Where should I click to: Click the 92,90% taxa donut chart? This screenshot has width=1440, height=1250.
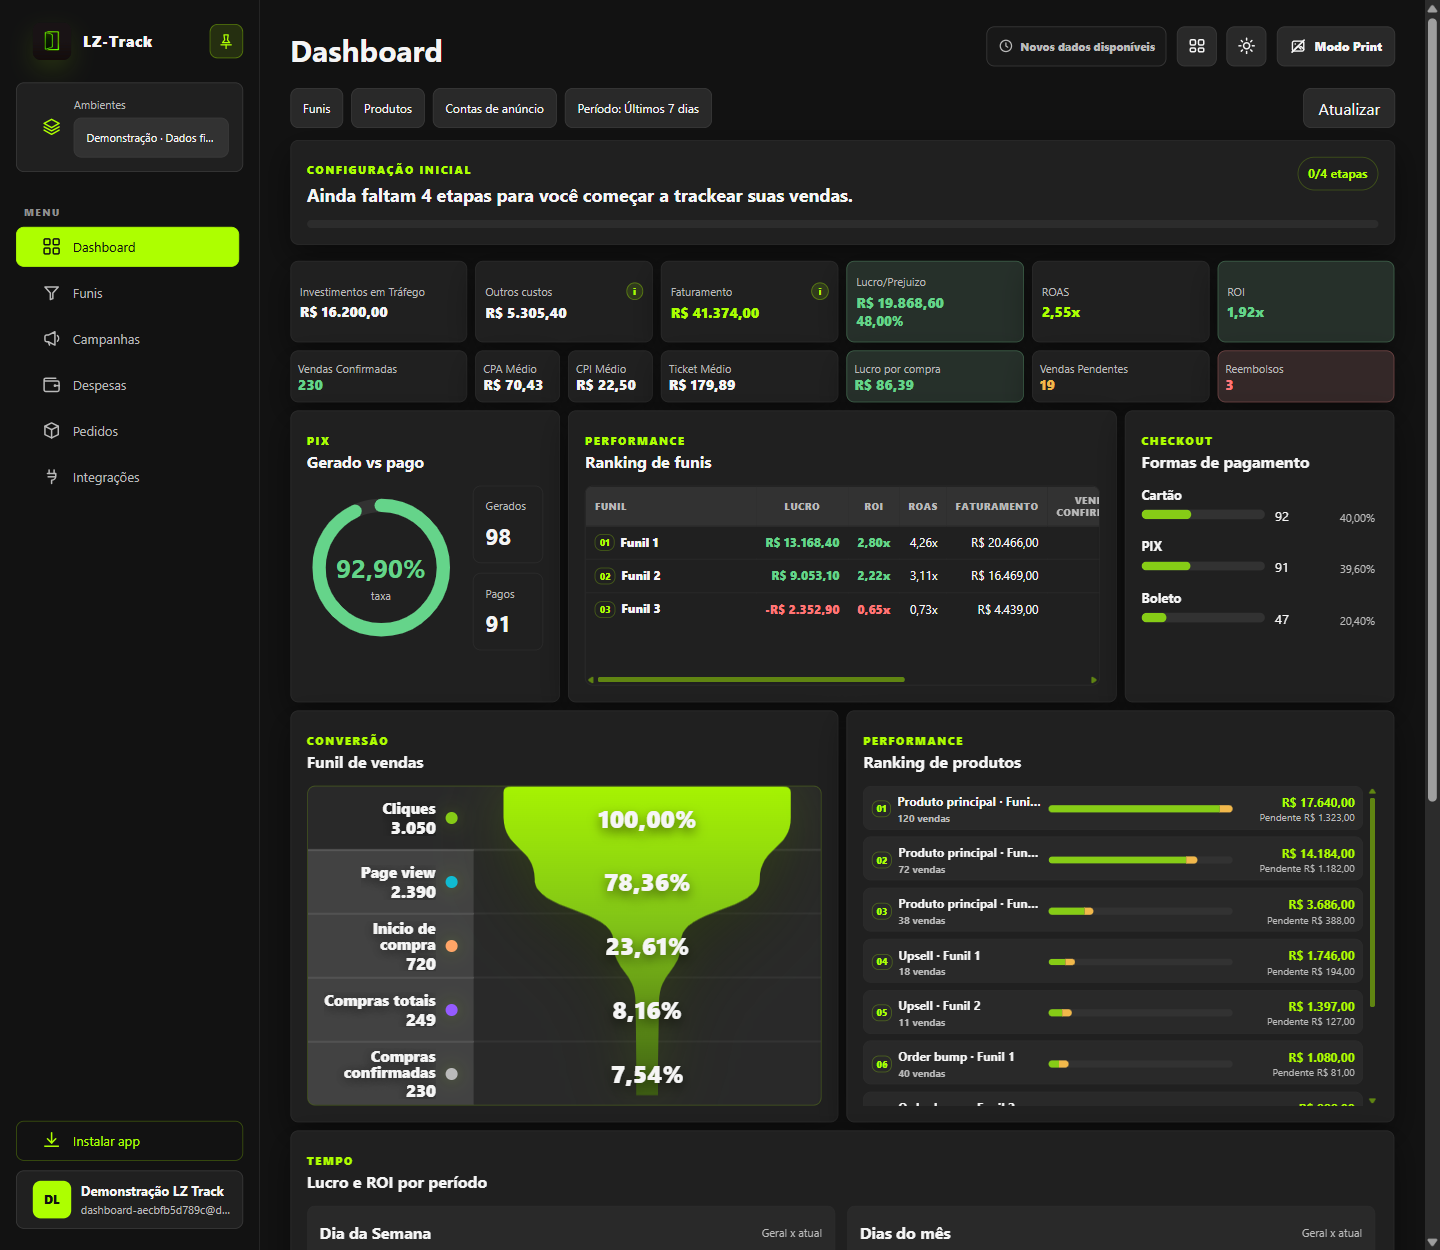pyautogui.click(x=381, y=568)
